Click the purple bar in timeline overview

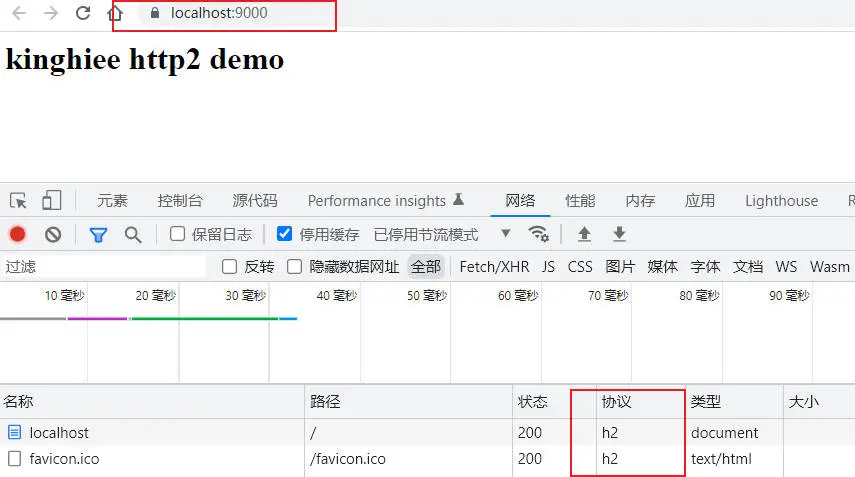click(x=98, y=318)
